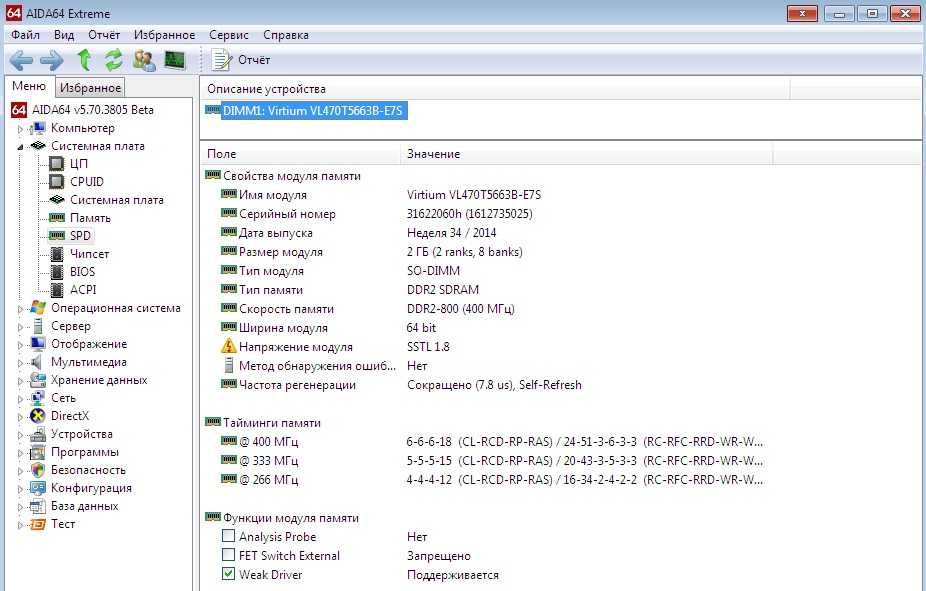The height and width of the screenshot is (591, 926).
Task: Collapse the Системная плата tree node
Action: pos(20,146)
